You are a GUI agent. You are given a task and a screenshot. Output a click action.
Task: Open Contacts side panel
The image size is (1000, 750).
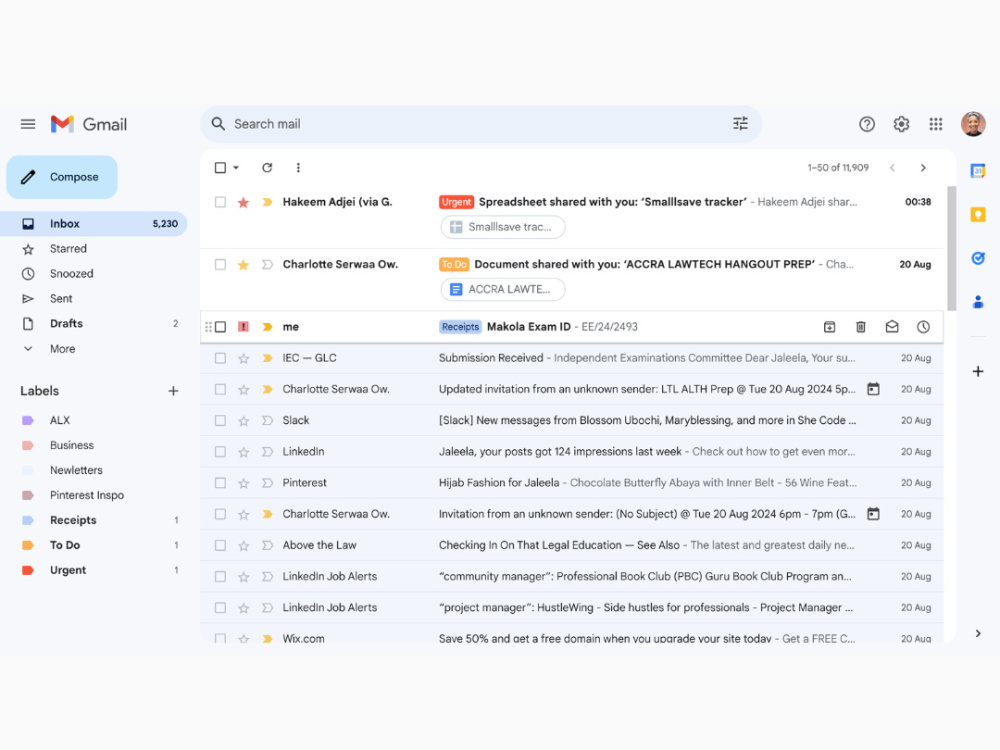pos(978,302)
